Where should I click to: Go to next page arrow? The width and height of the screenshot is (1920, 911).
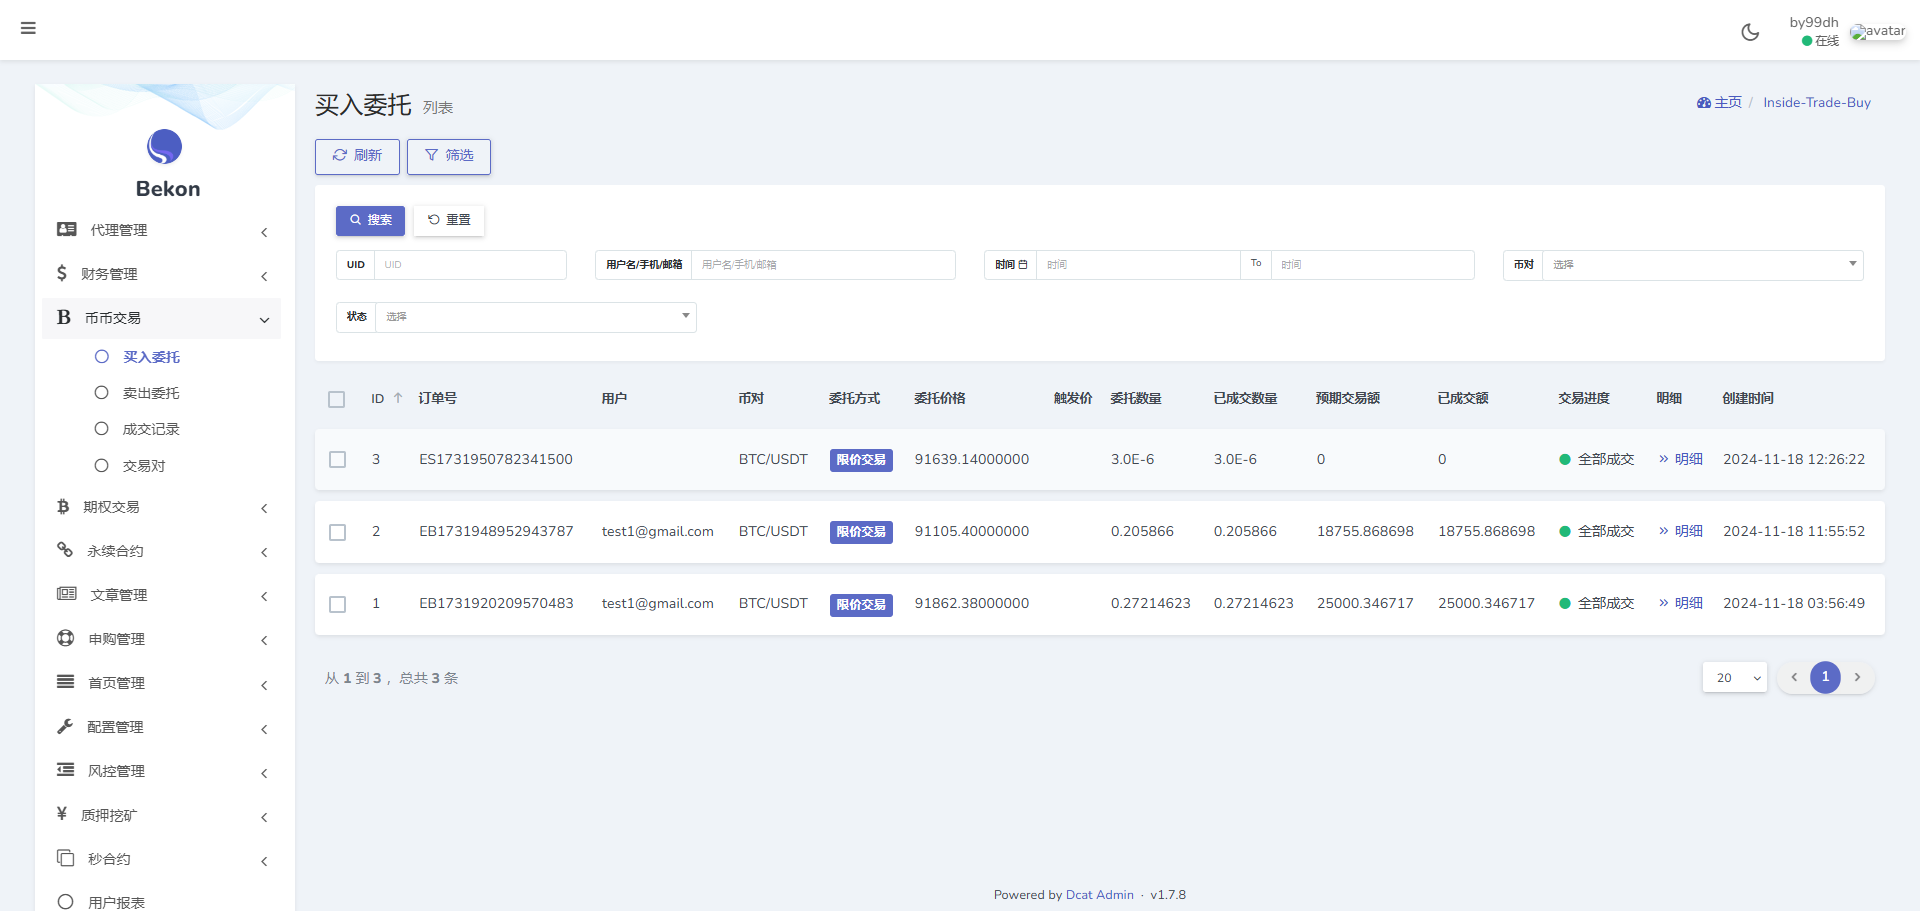click(1857, 677)
